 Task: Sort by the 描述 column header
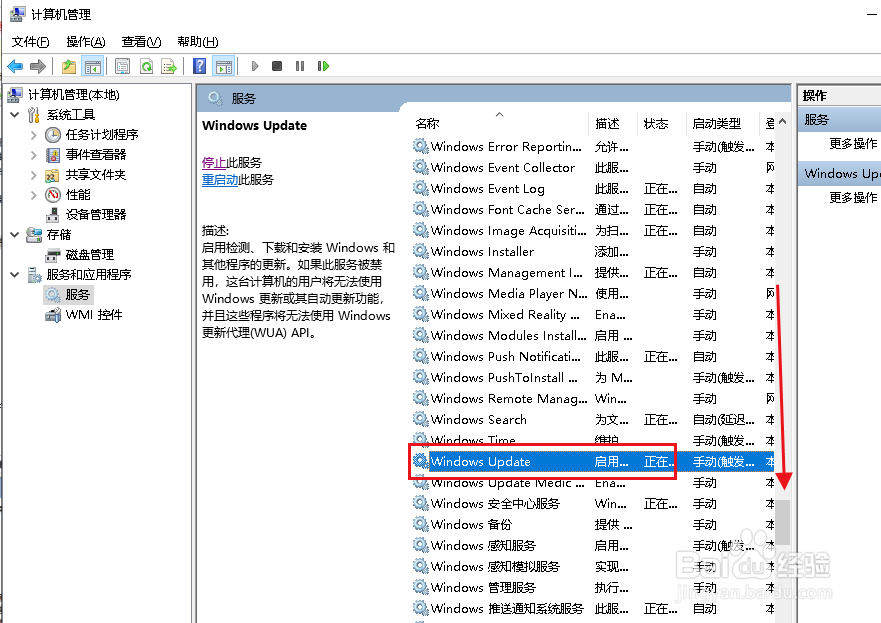(607, 124)
